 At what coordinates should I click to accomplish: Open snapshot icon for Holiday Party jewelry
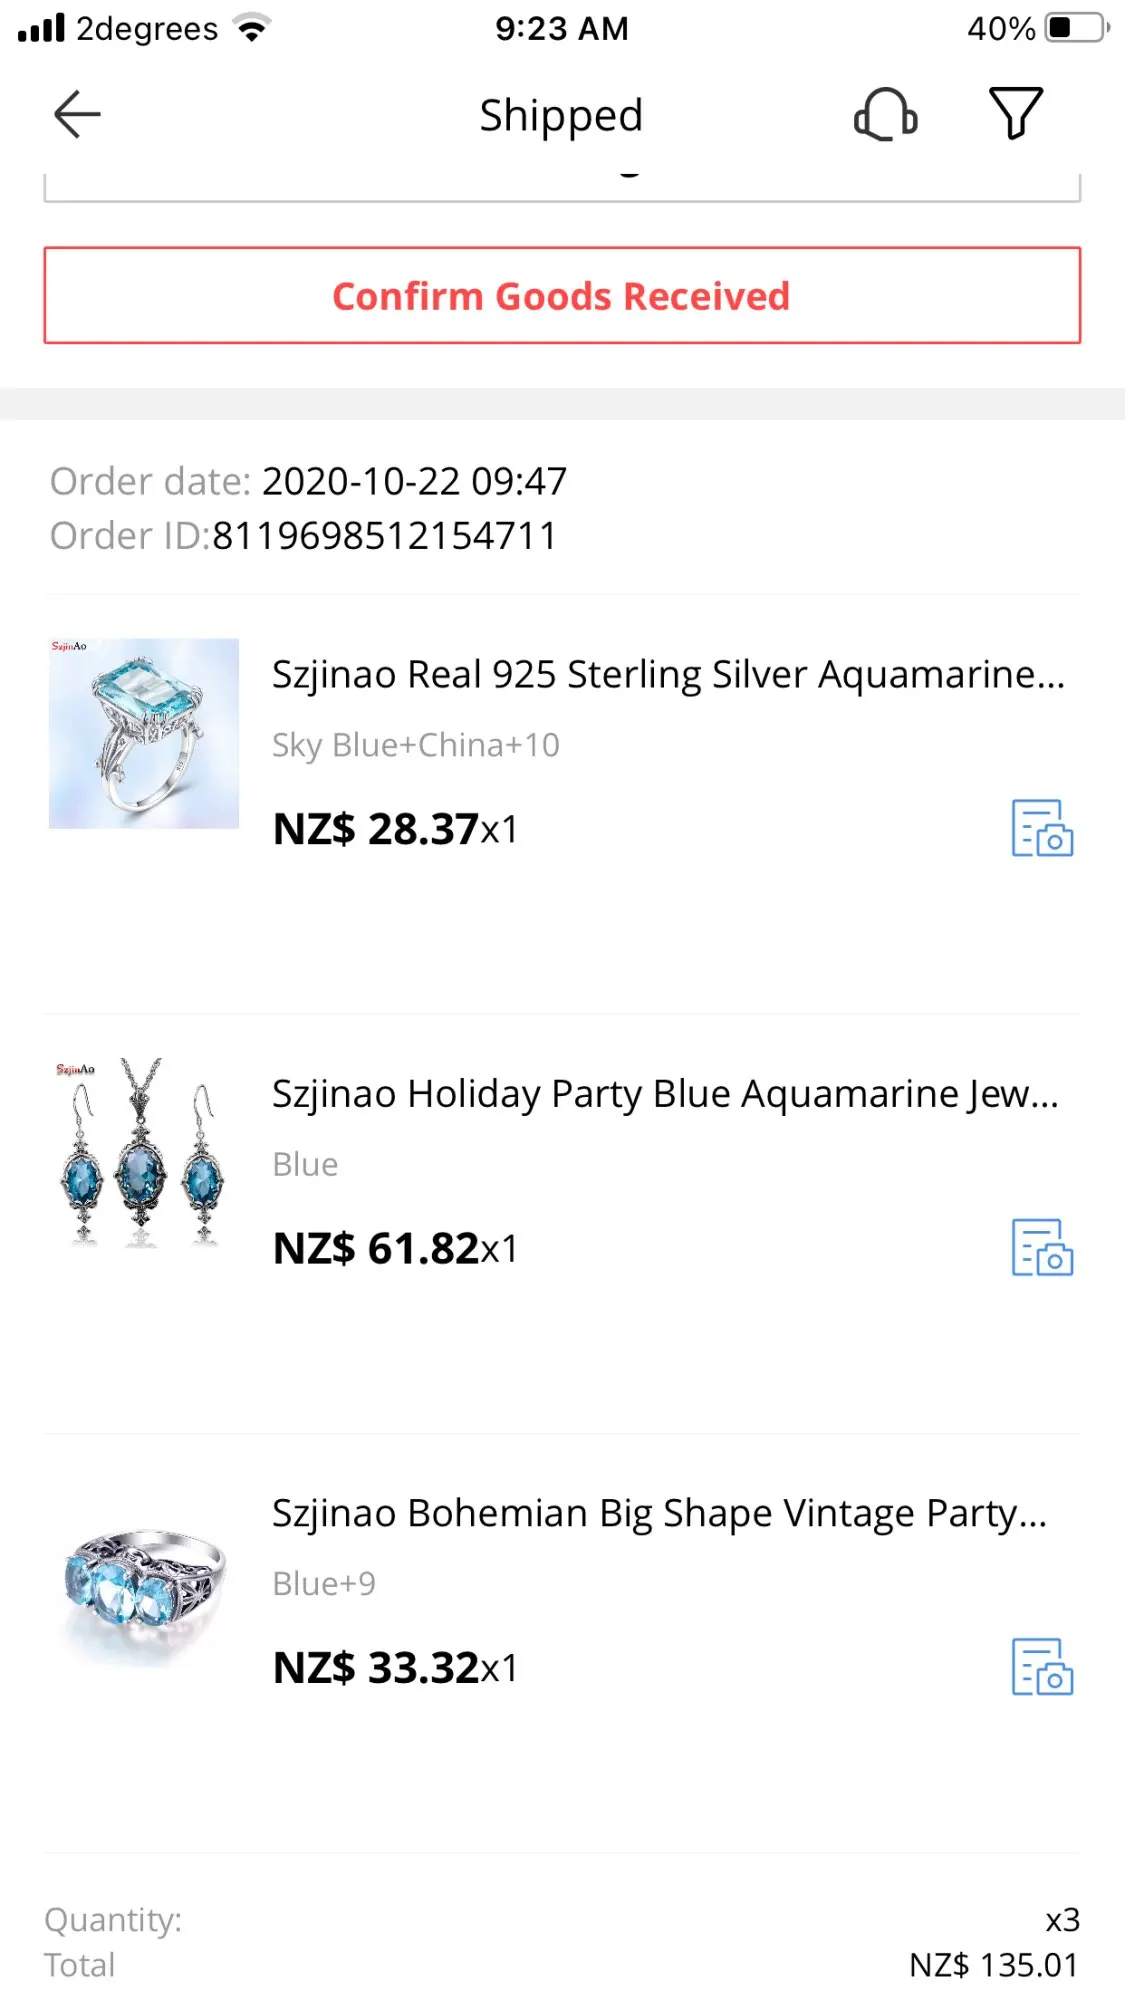click(x=1042, y=1247)
